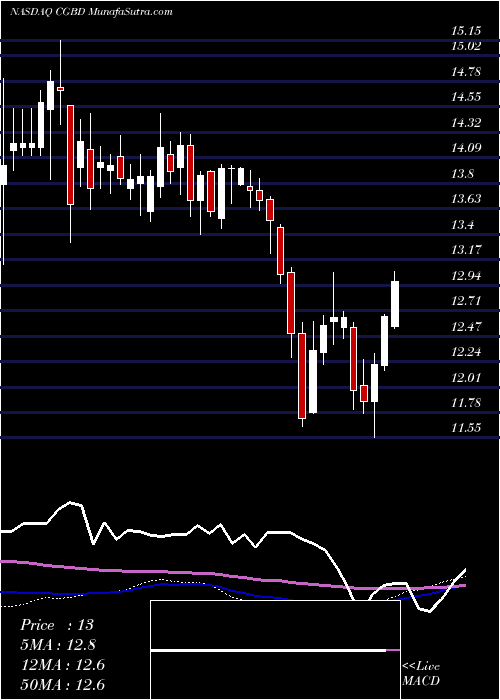Click the Price : 13 readout
500x700 pixels.
tap(57, 625)
